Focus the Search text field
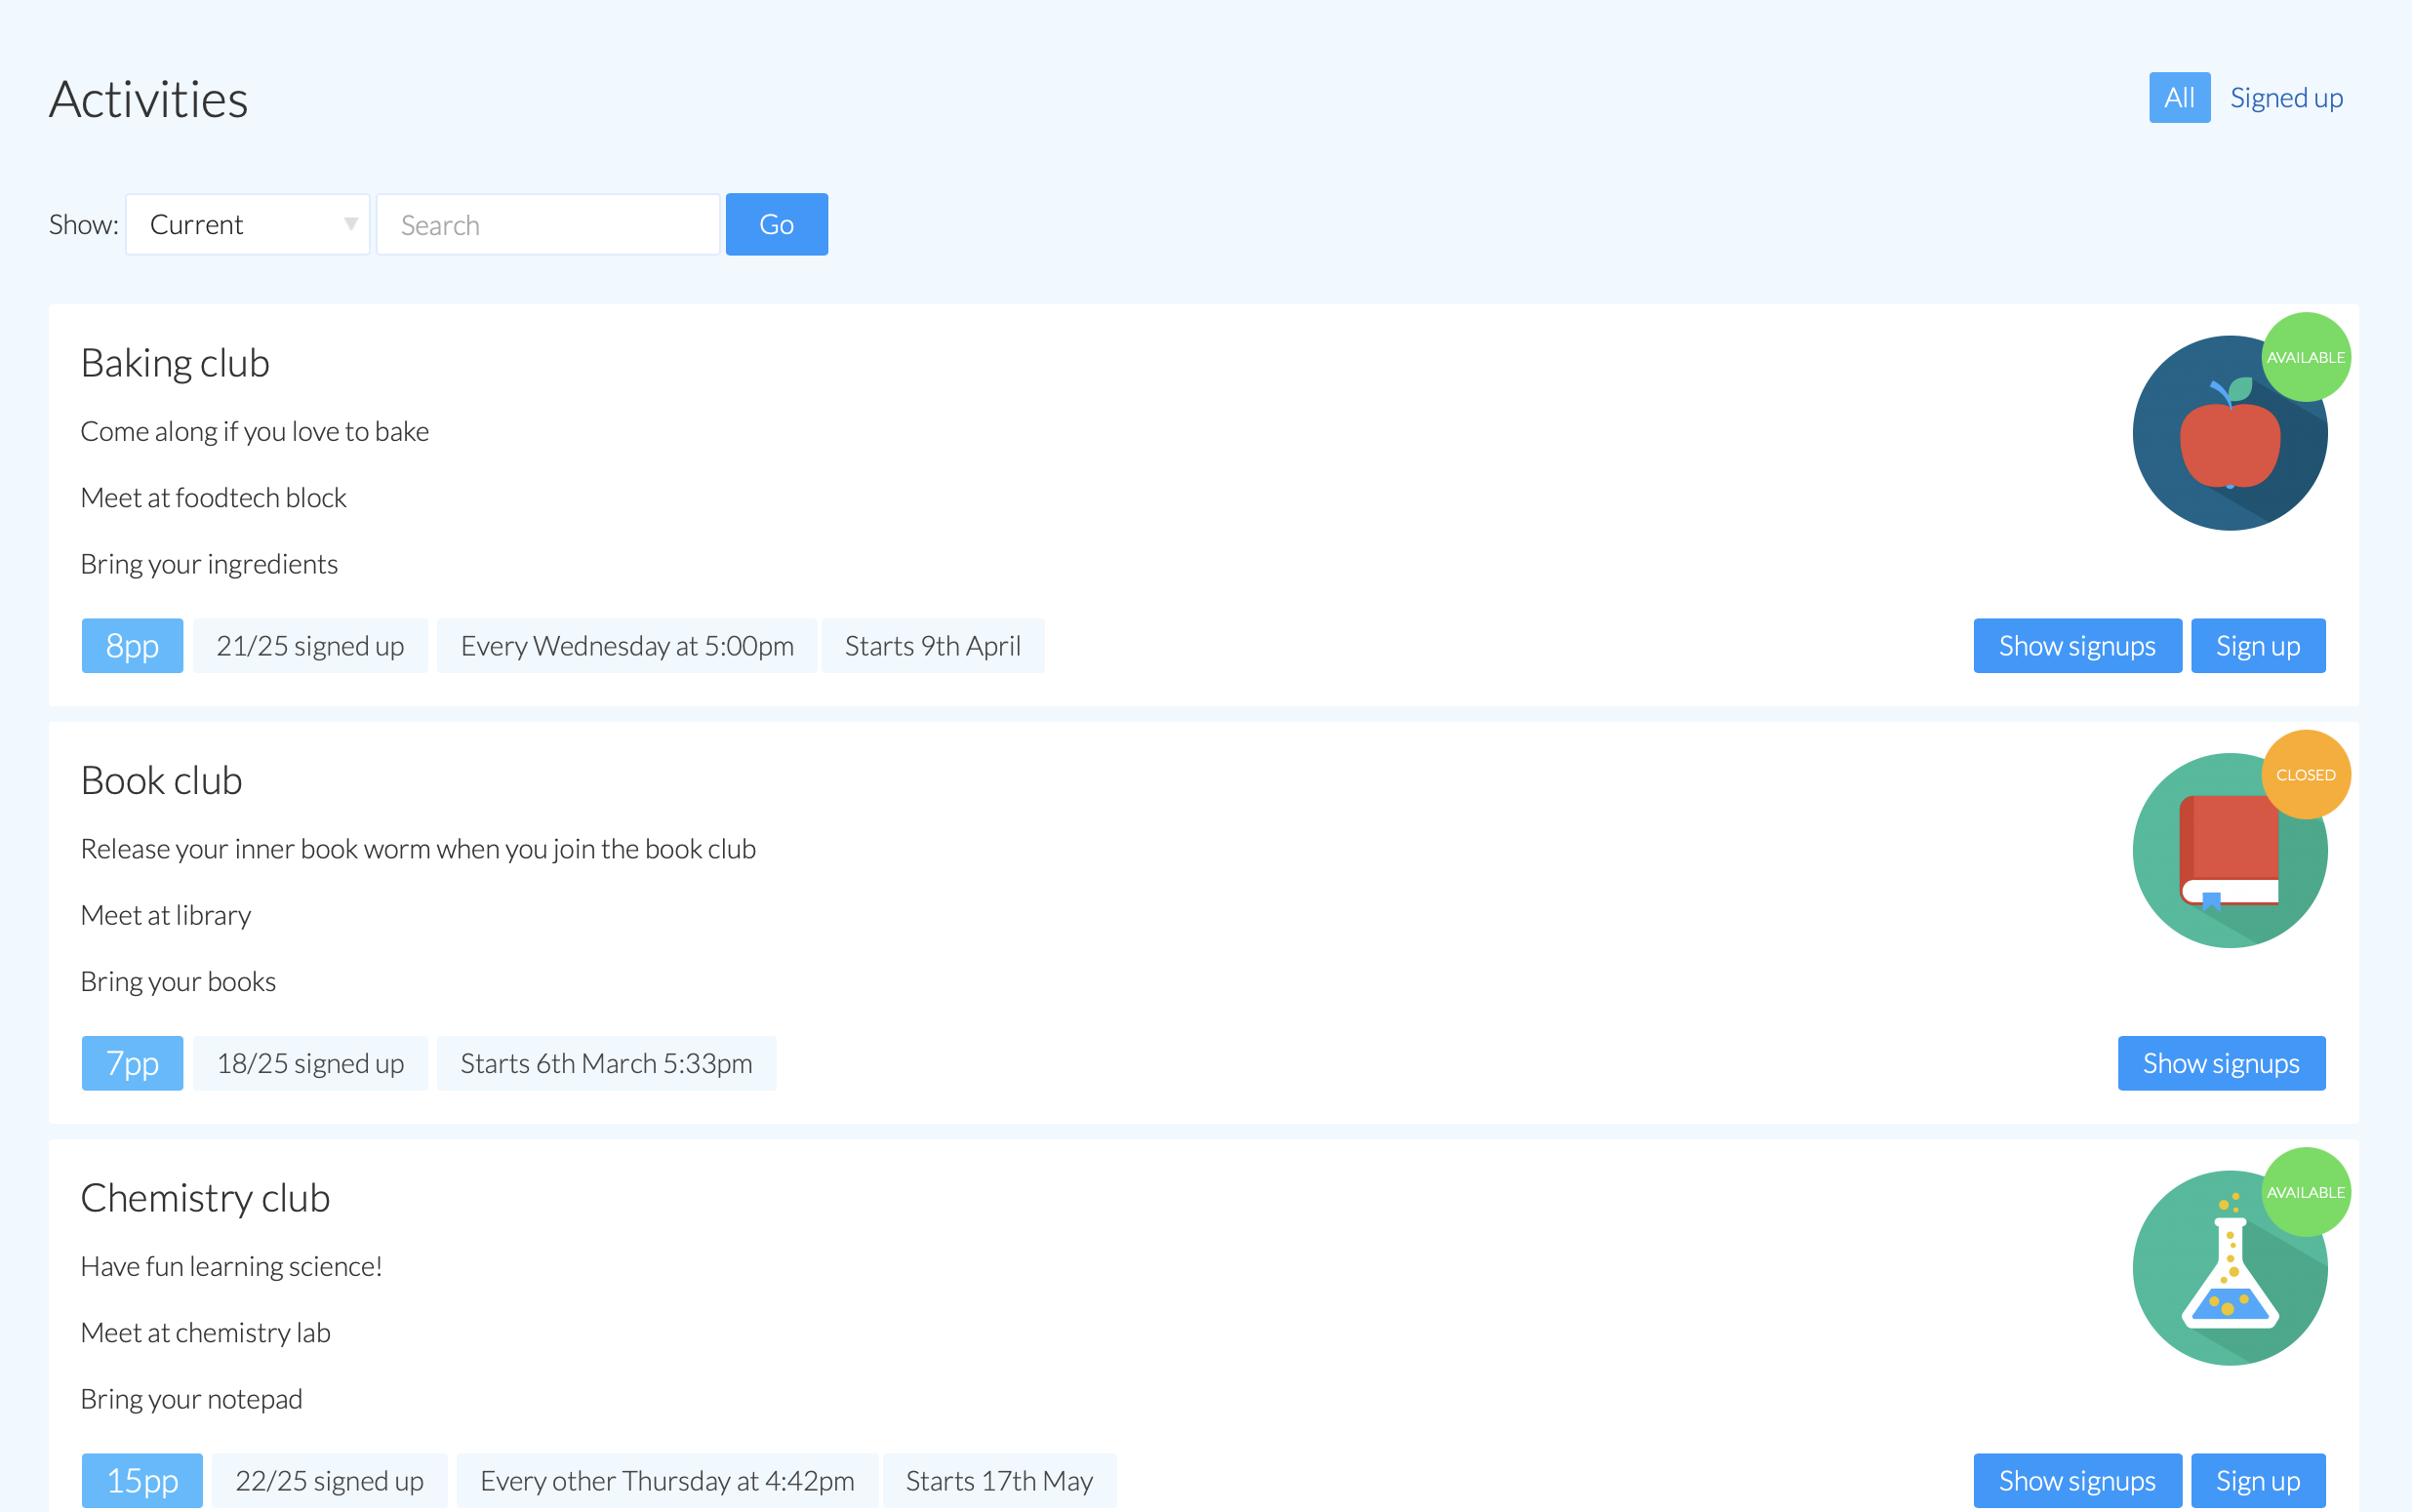The image size is (2412, 1512). pyautogui.click(x=547, y=225)
